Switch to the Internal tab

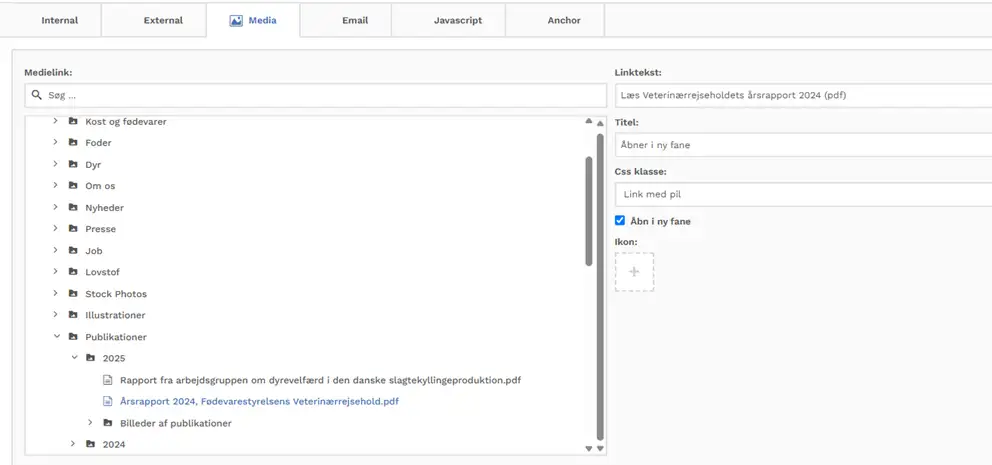point(59,20)
